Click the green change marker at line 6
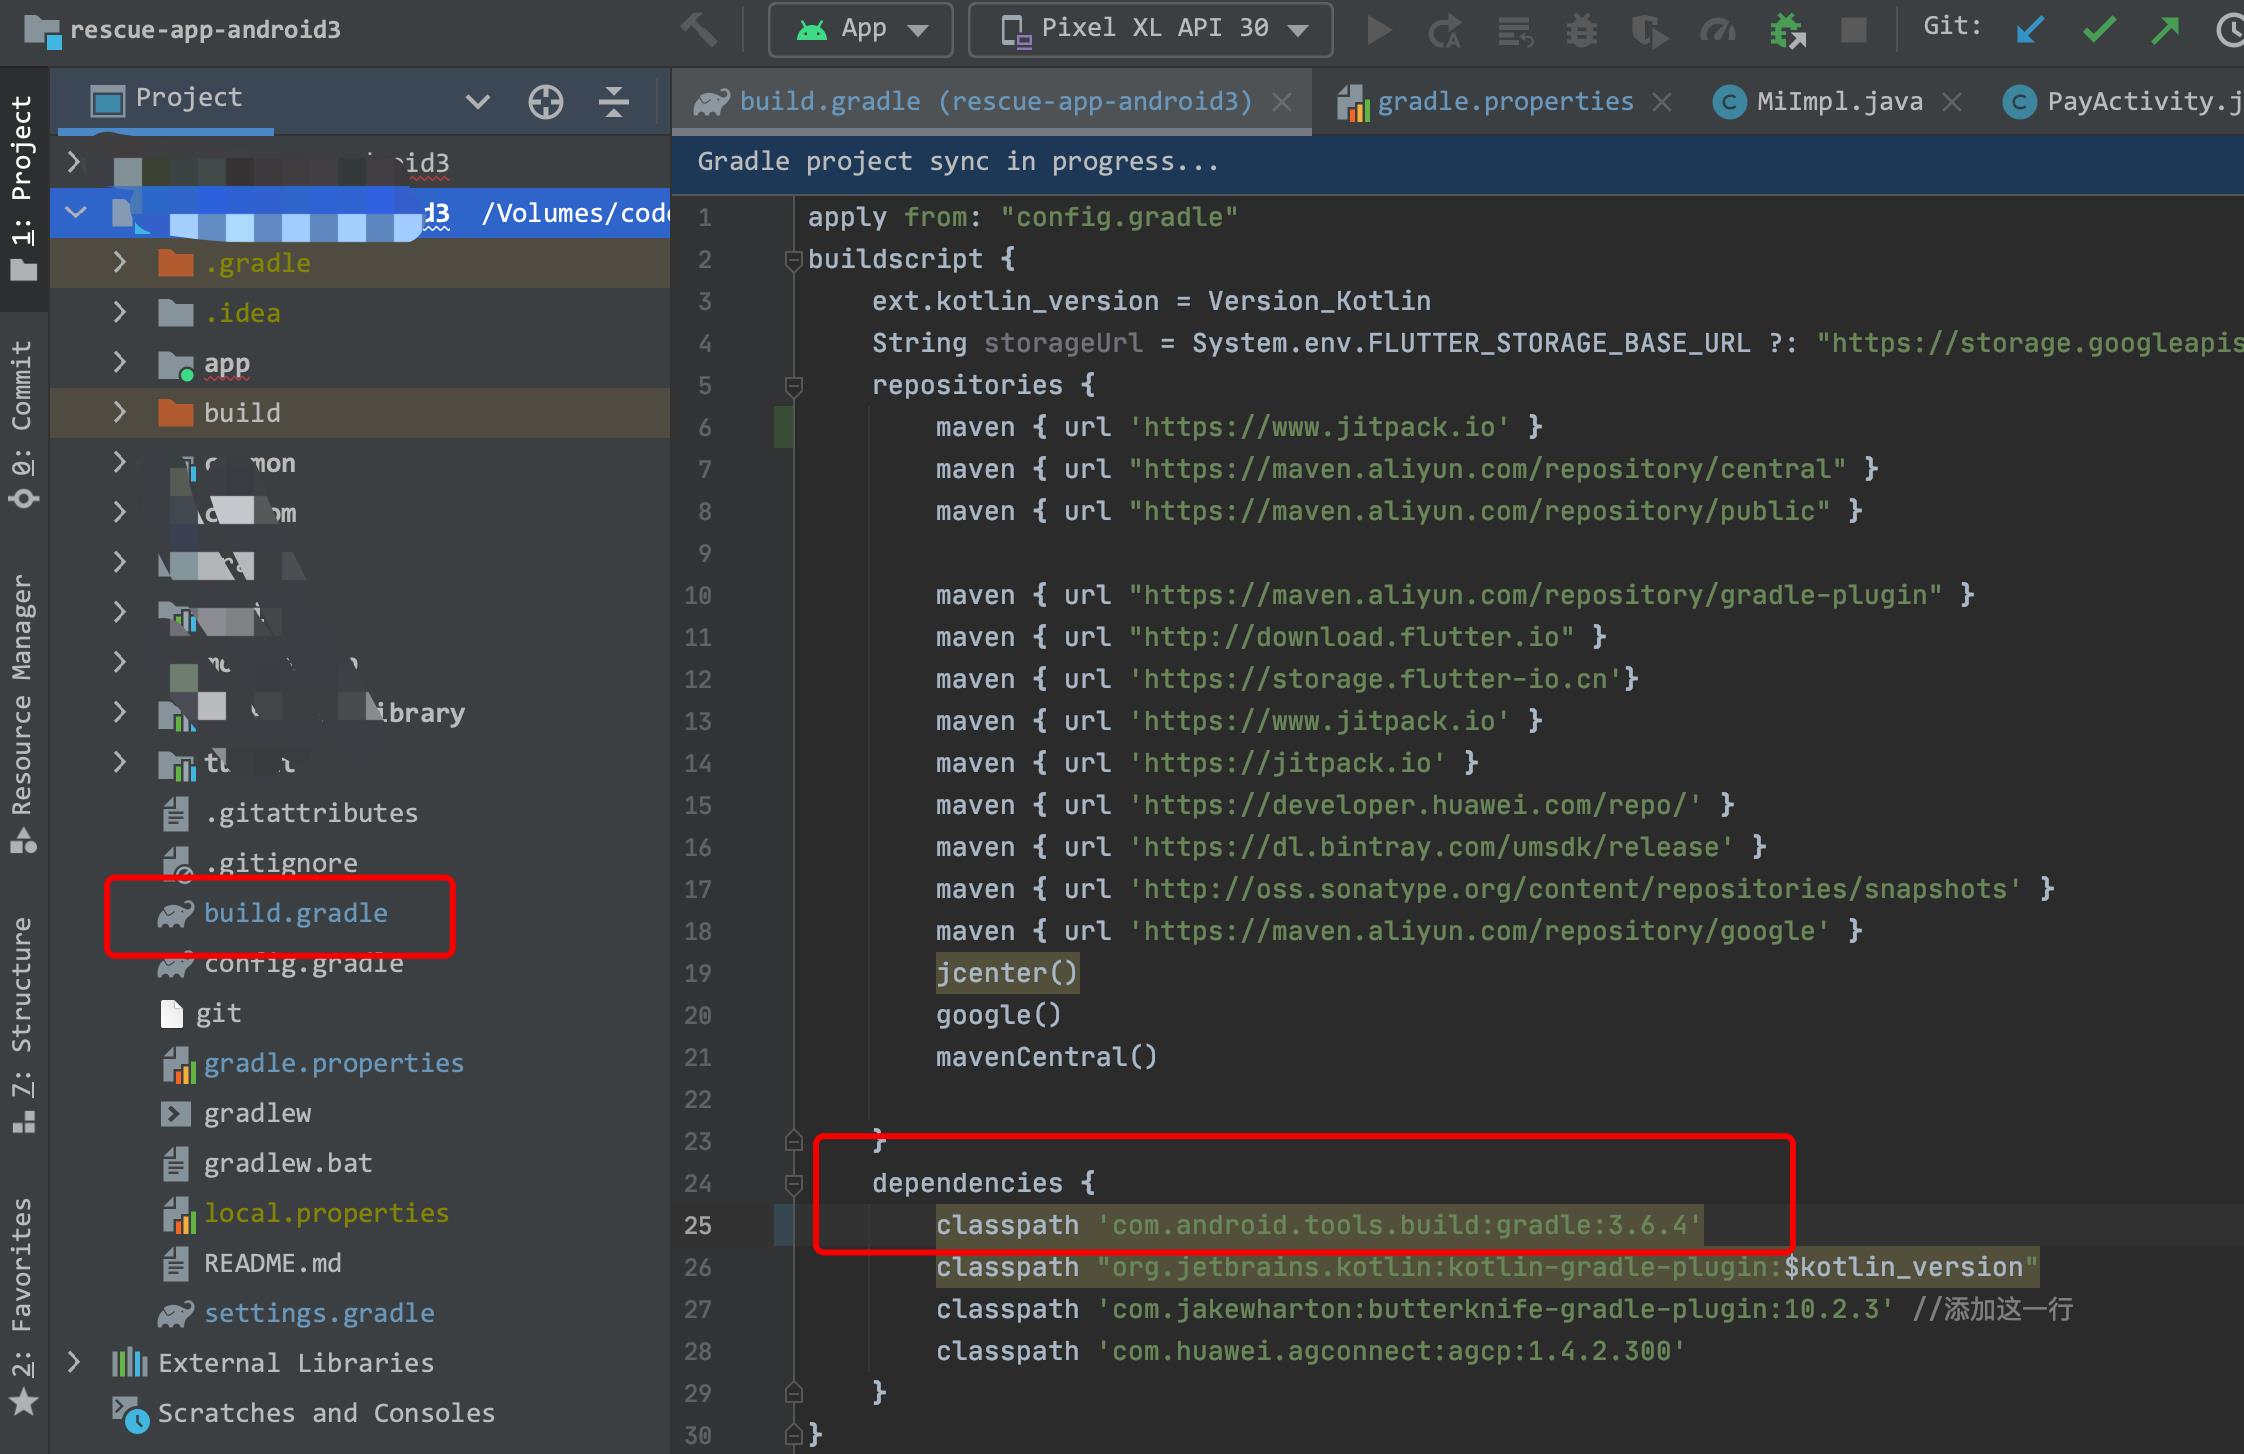The image size is (2244, 1454). tap(784, 427)
